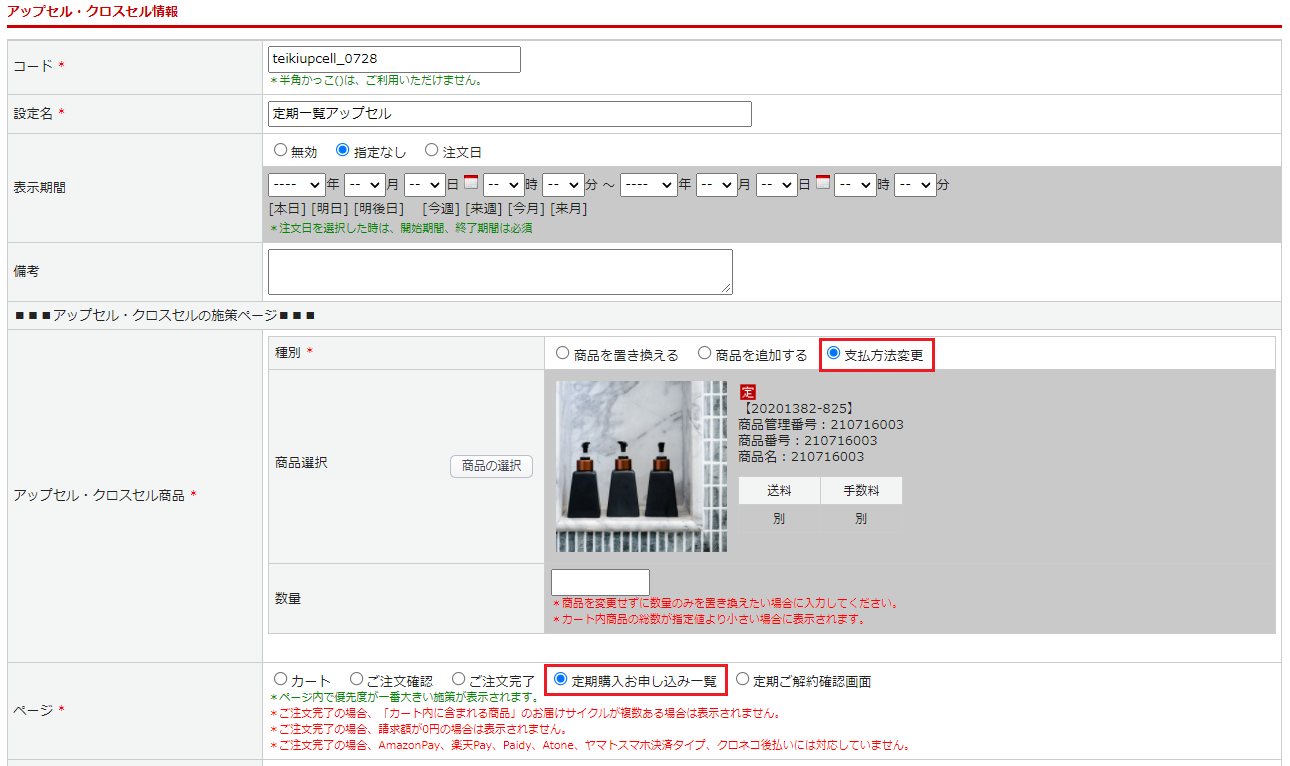1290x766 pixels.
Task: Open the start month dropdown
Action: 364,185
